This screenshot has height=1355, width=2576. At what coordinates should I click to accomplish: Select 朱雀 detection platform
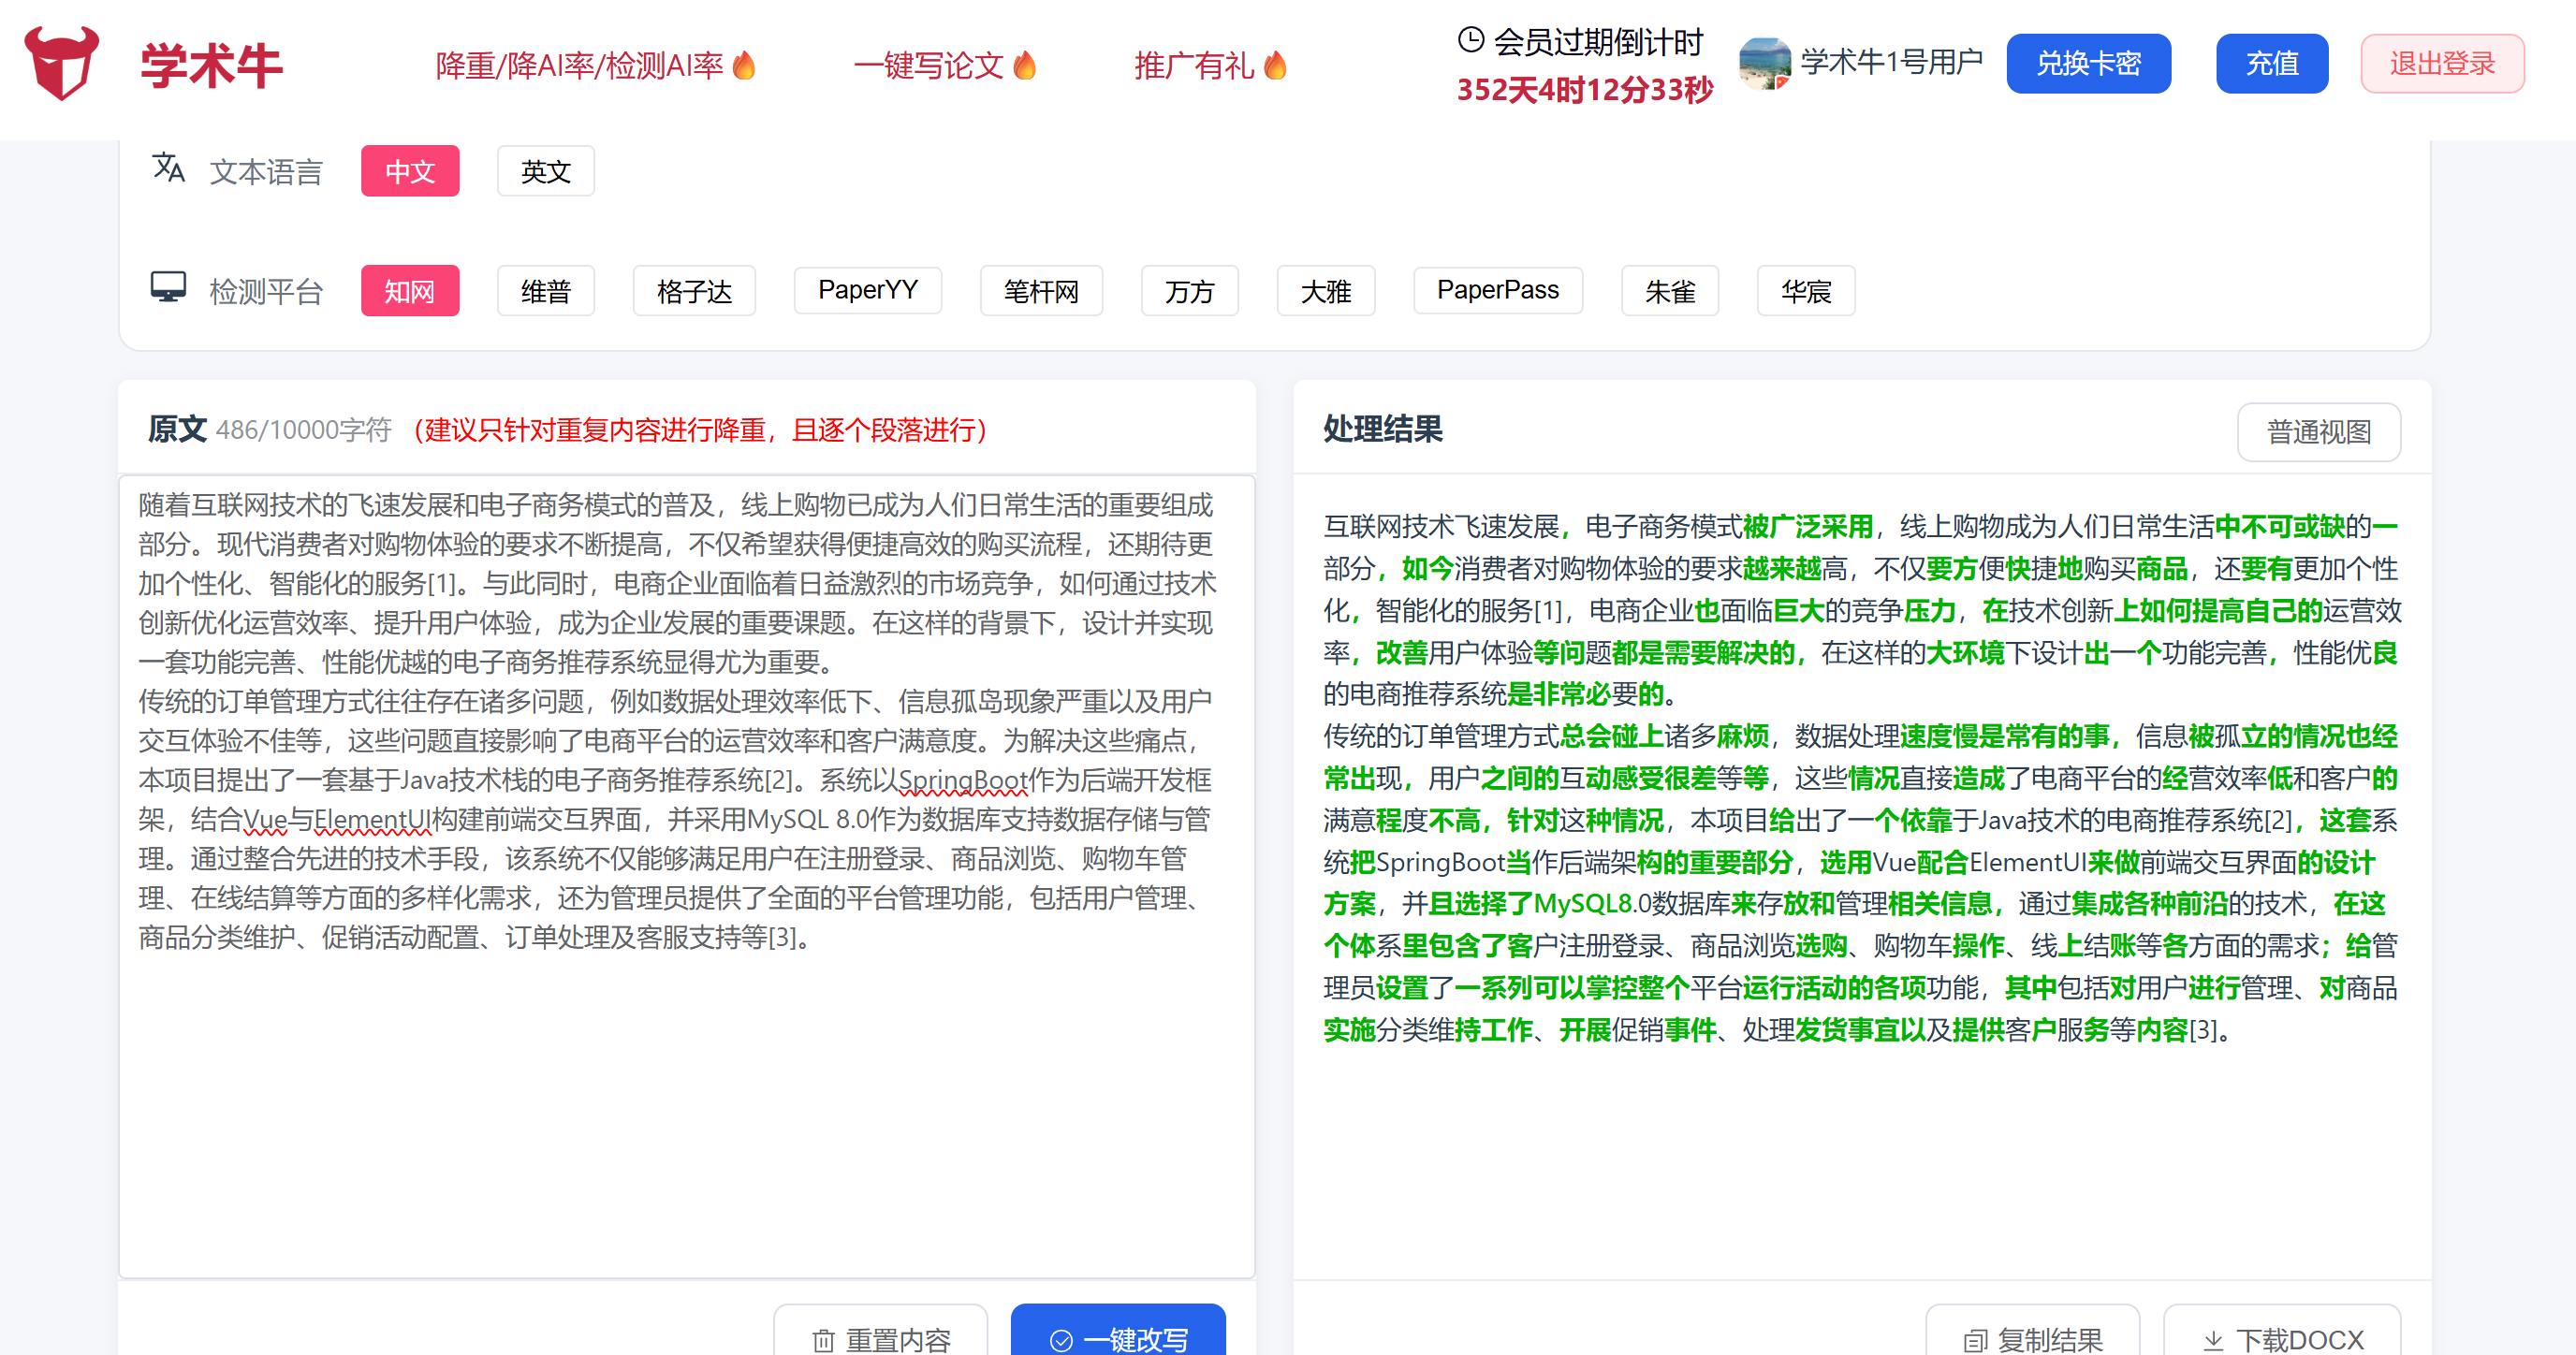pyautogui.click(x=1670, y=291)
